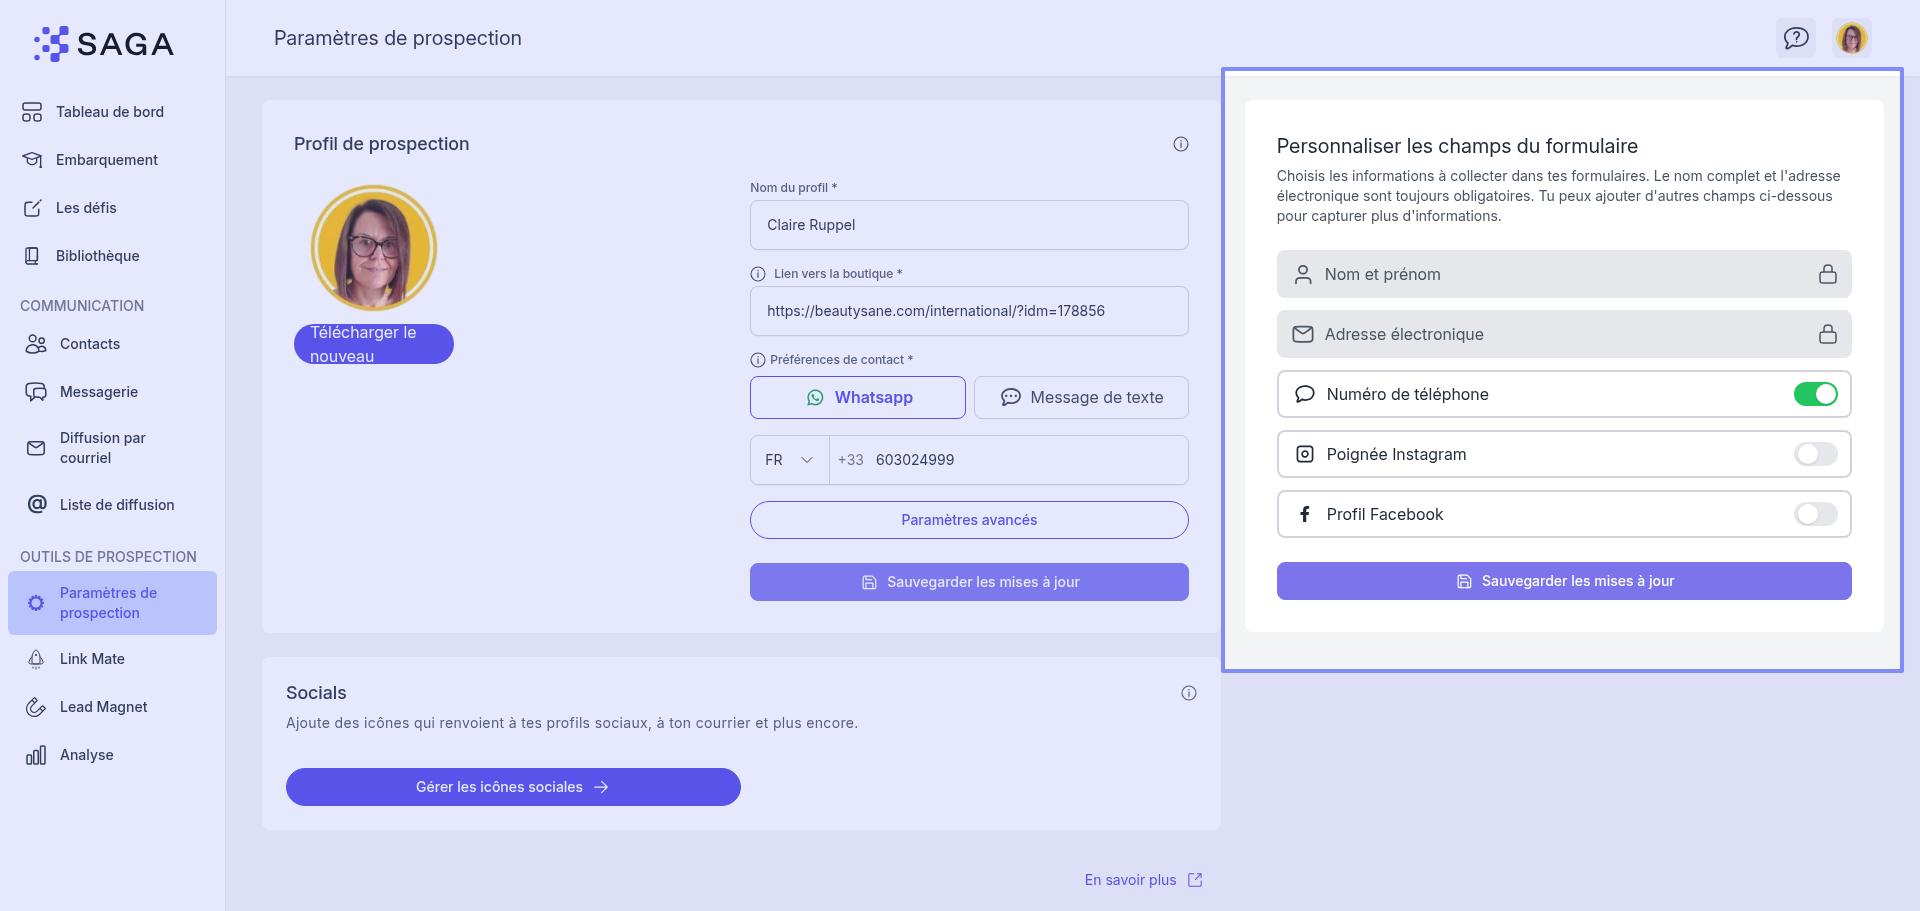
Task: Click the lock icon on Adresse électronique
Action: [1827, 334]
